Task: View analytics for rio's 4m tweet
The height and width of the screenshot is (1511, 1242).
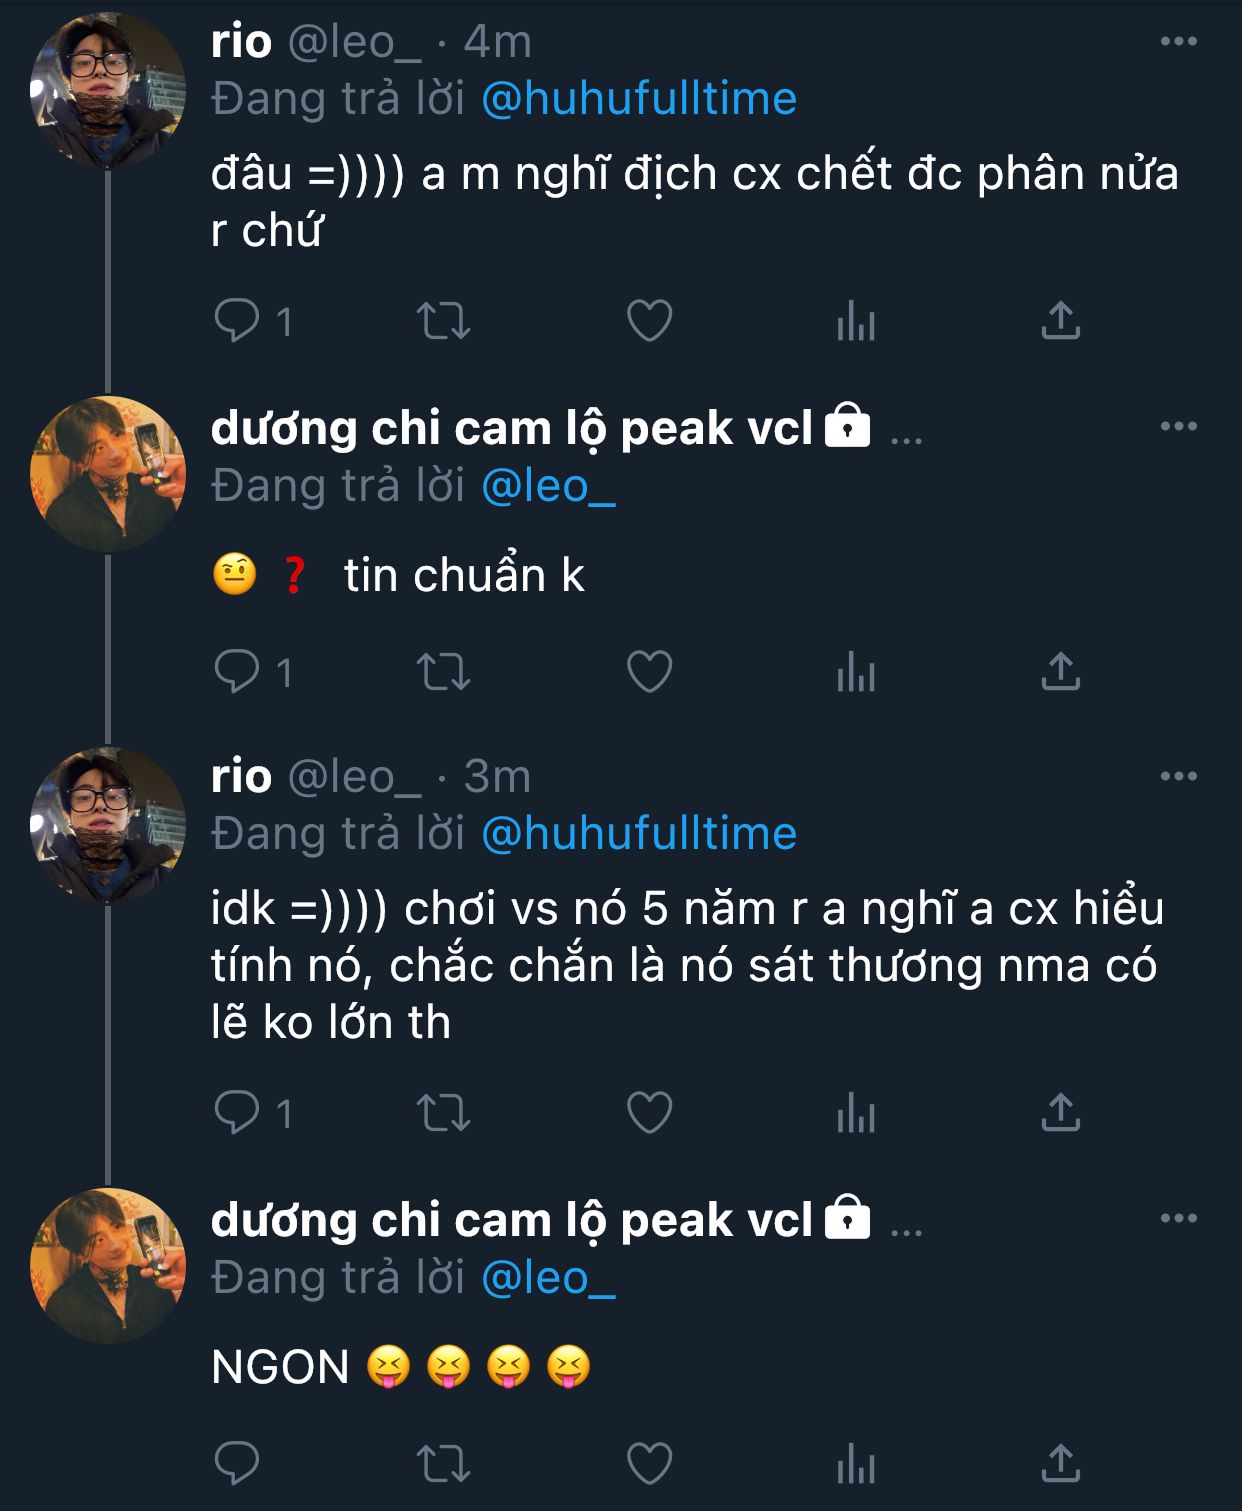Action: point(856,321)
